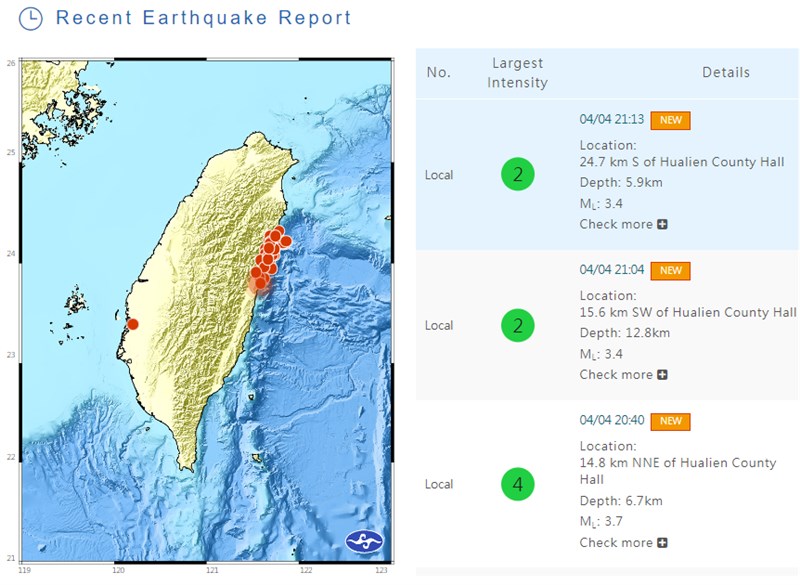
Task: Click 14.8 km NNE of Hualien County Hall
Action: coord(678,471)
